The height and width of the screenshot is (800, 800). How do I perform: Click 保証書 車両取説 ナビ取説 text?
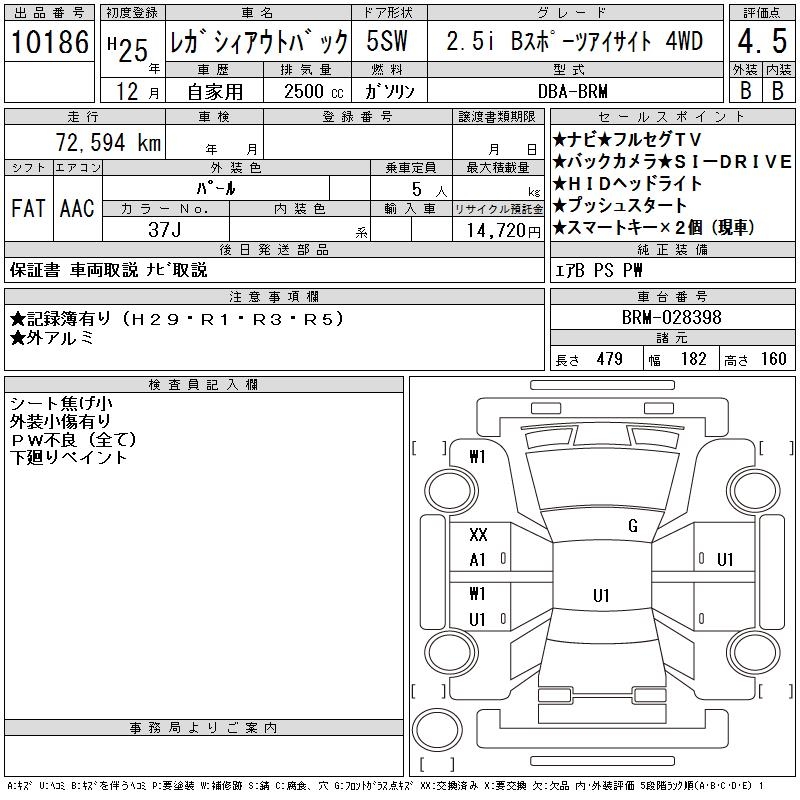tap(109, 270)
